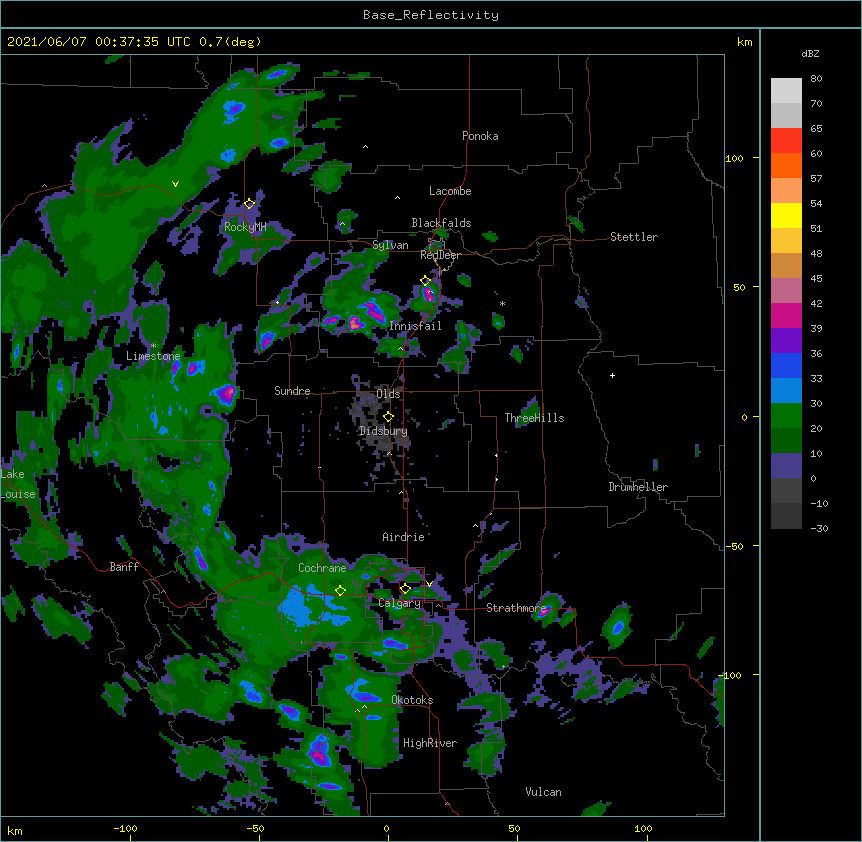Image resolution: width=862 pixels, height=842 pixels.
Task: Click the Olds town label
Action: point(388,394)
